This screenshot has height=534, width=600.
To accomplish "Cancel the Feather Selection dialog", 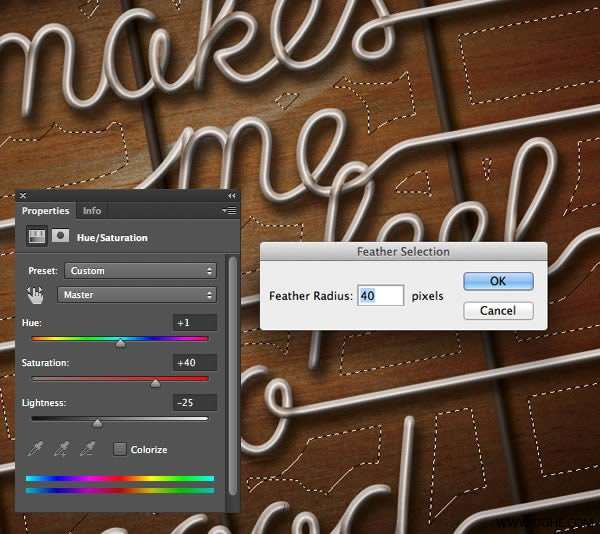I will [498, 311].
